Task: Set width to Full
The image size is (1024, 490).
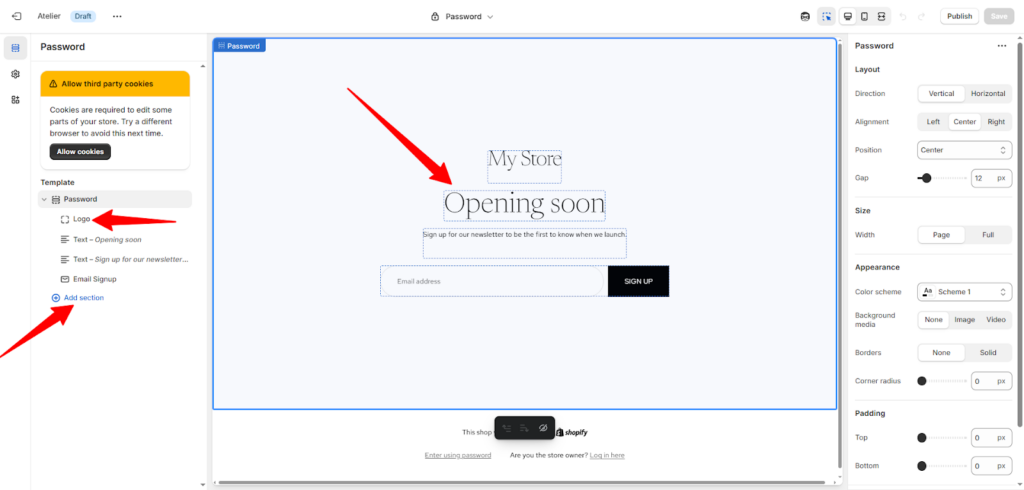Action: (x=987, y=235)
